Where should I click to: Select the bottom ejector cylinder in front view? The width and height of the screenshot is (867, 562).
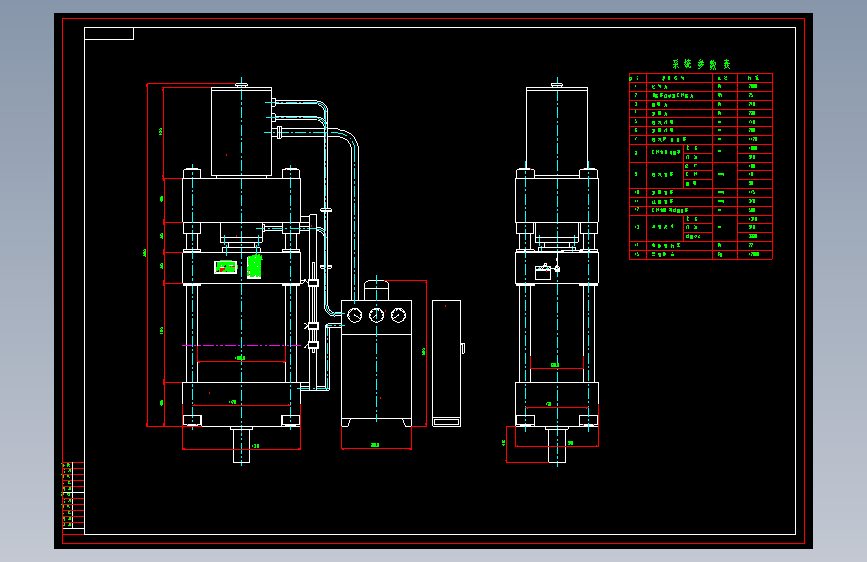242,444
